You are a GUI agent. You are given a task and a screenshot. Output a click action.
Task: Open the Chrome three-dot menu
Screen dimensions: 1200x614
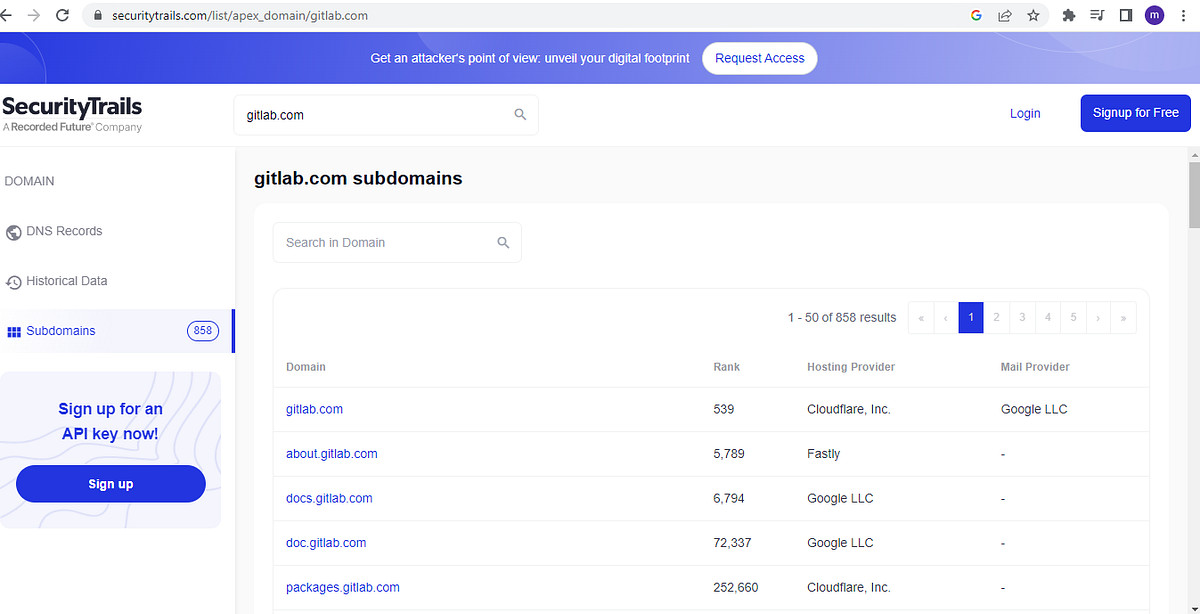point(1183,16)
